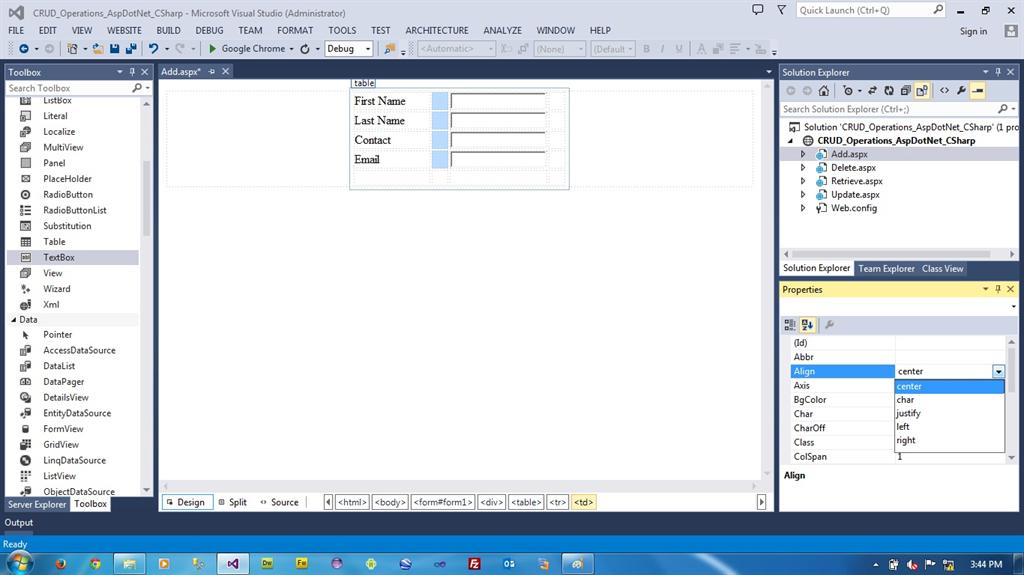Open Retrieve.aspx in Solution Explorer
Image resolution: width=1024 pixels, height=575 pixels.
[x=856, y=181]
